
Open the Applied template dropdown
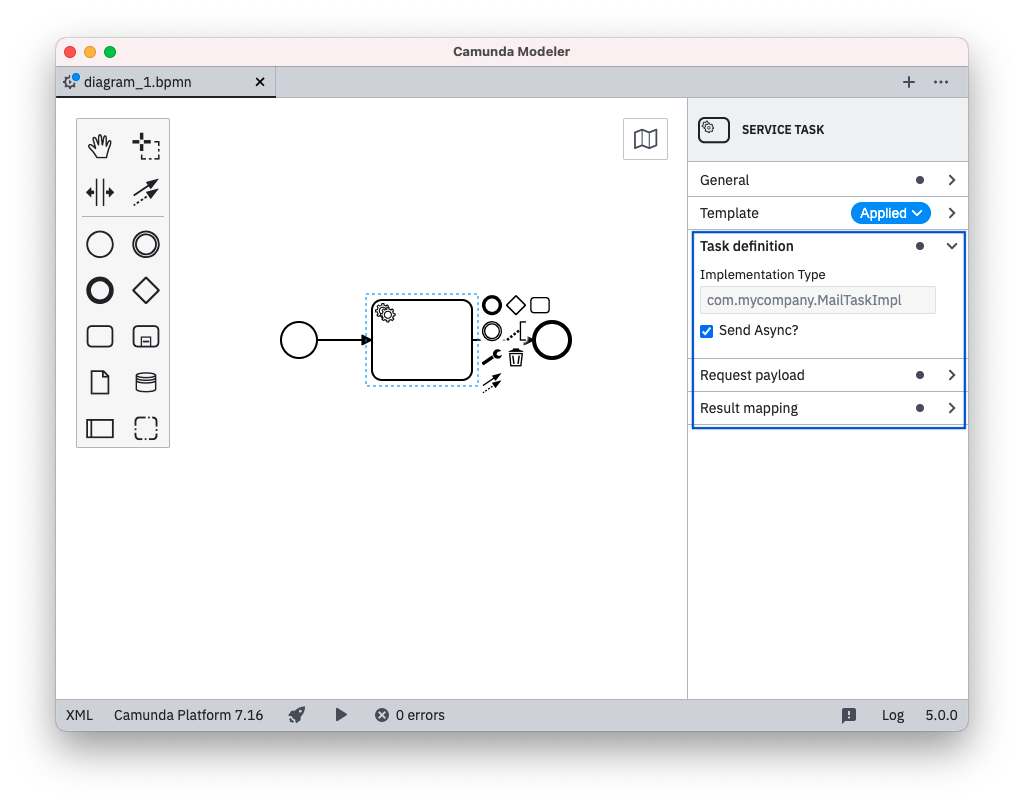[890, 213]
